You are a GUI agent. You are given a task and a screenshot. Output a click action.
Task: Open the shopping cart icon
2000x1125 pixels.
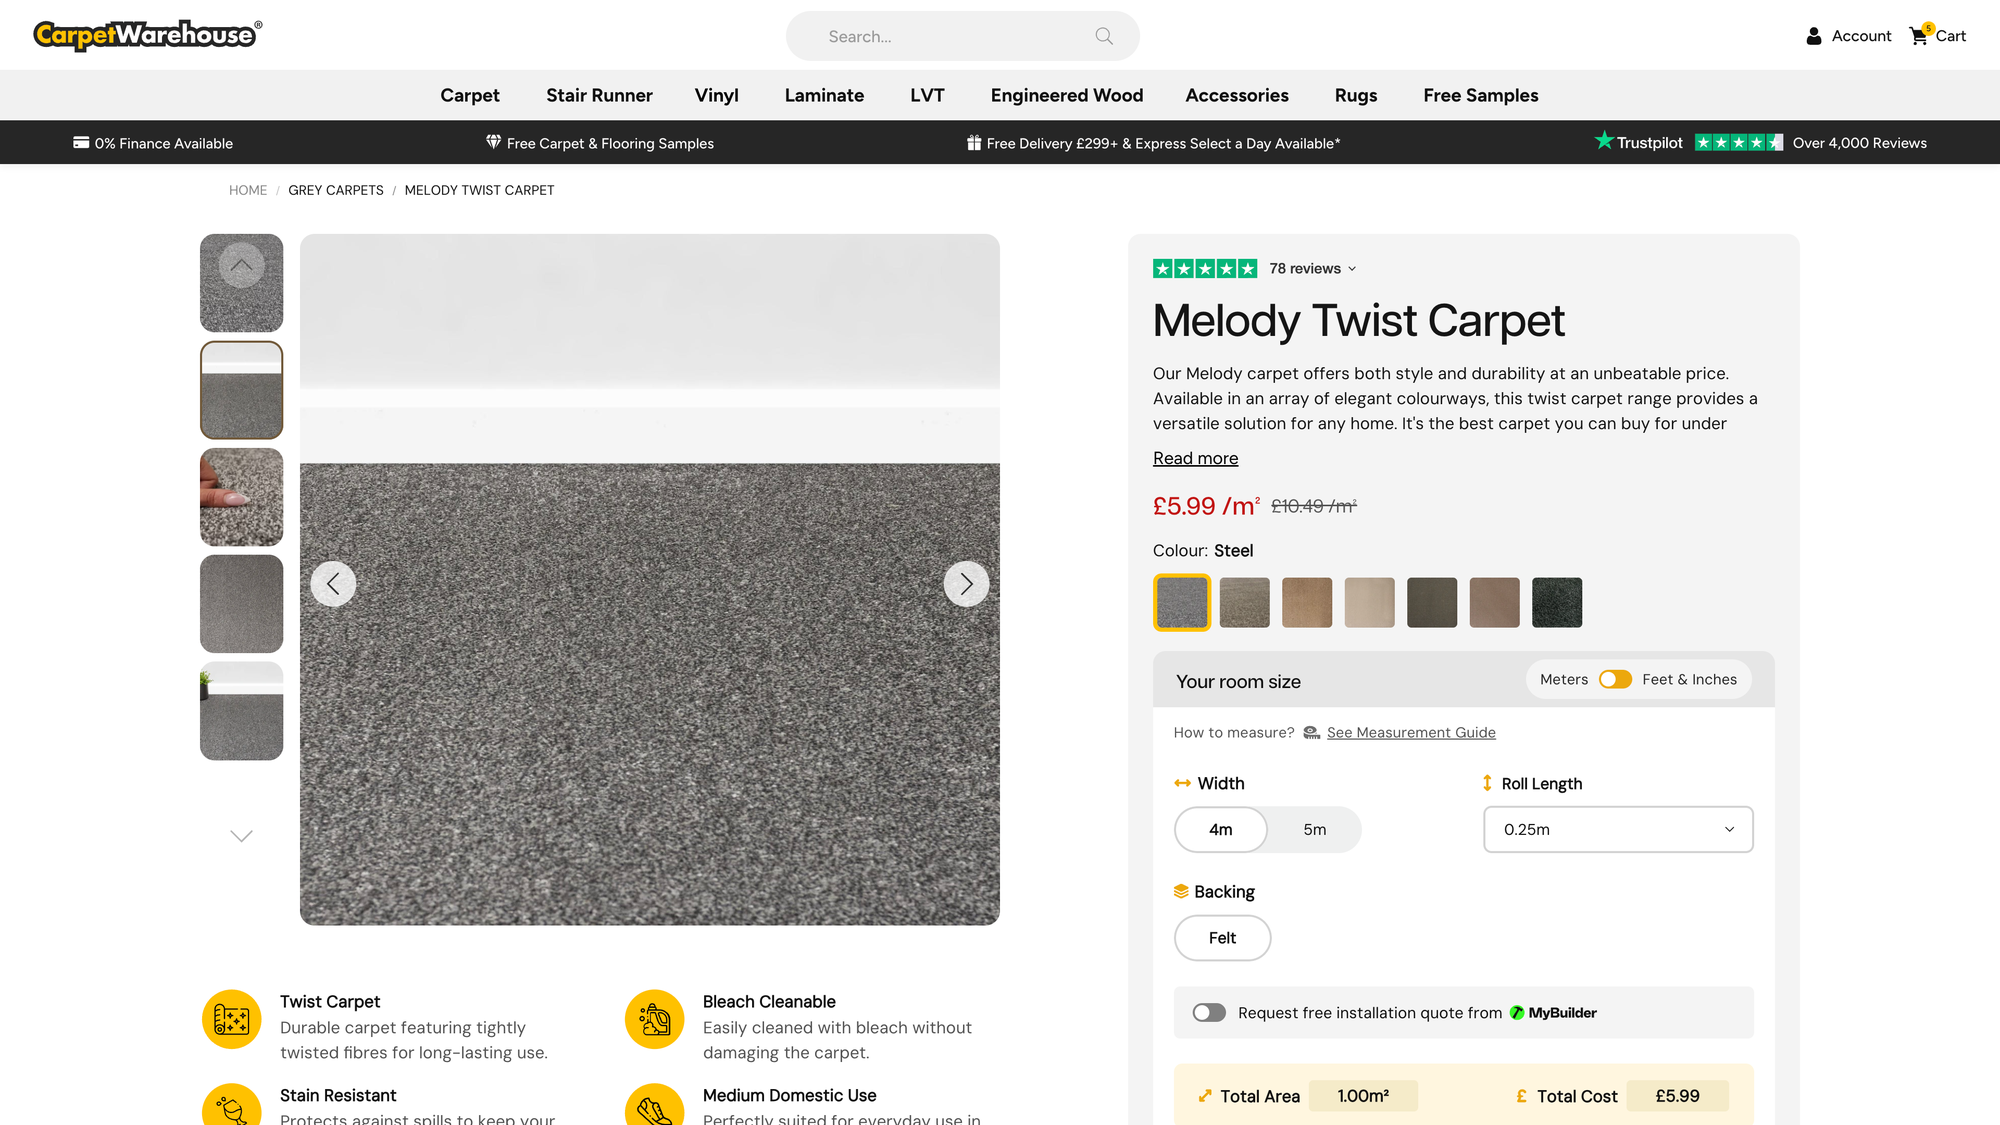[x=1919, y=36]
